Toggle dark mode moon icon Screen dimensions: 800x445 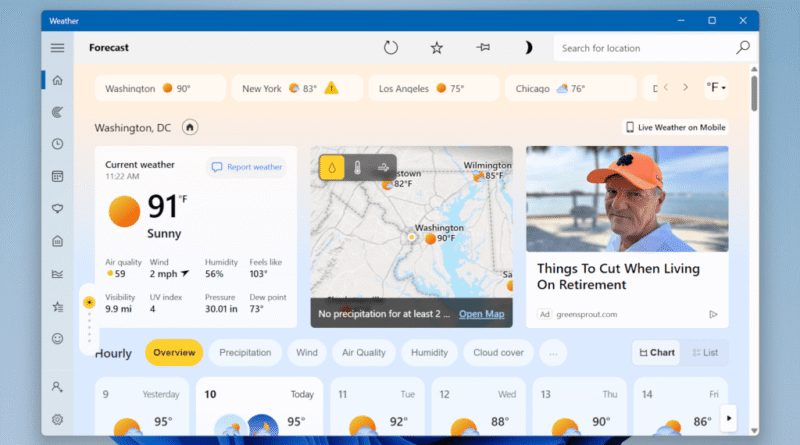click(529, 47)
